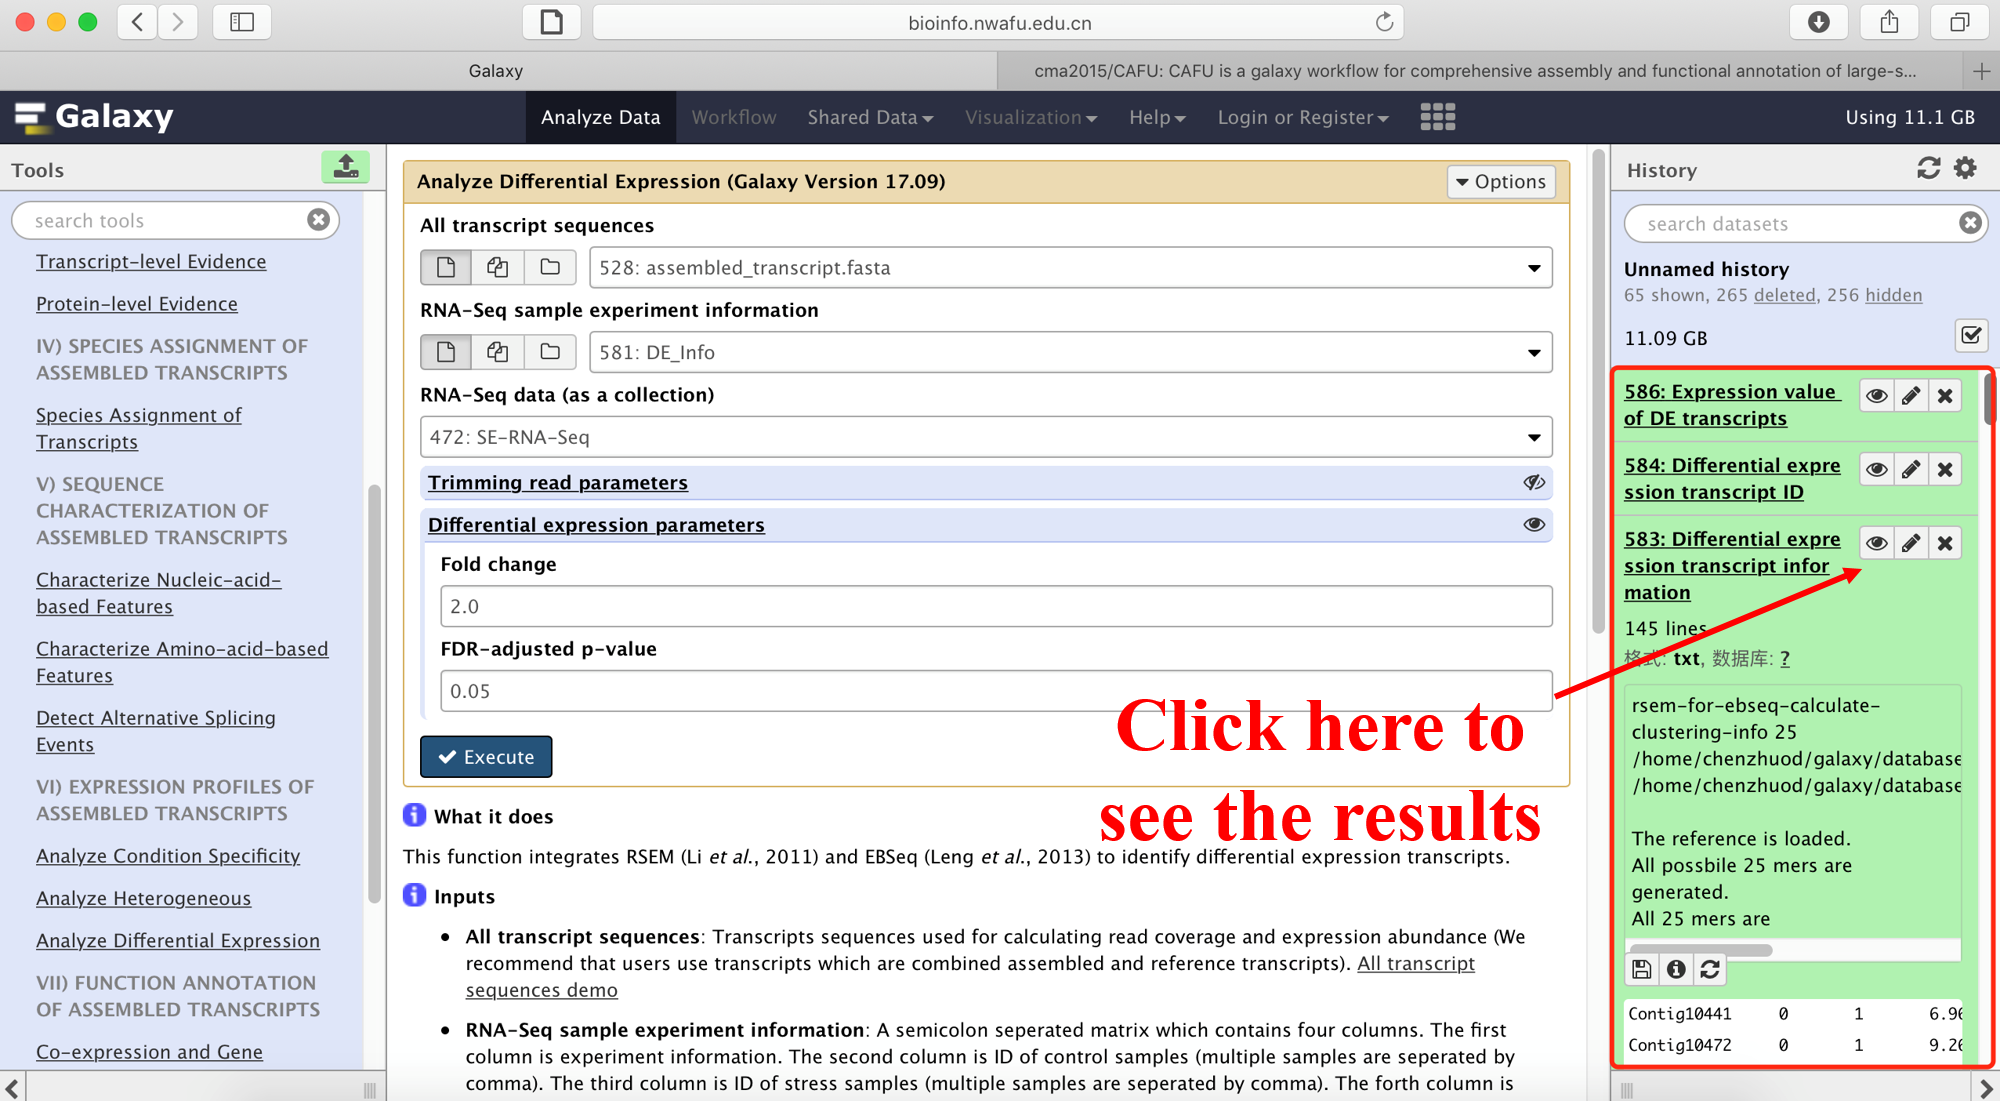Open a new browser tab

(1981, 71)
